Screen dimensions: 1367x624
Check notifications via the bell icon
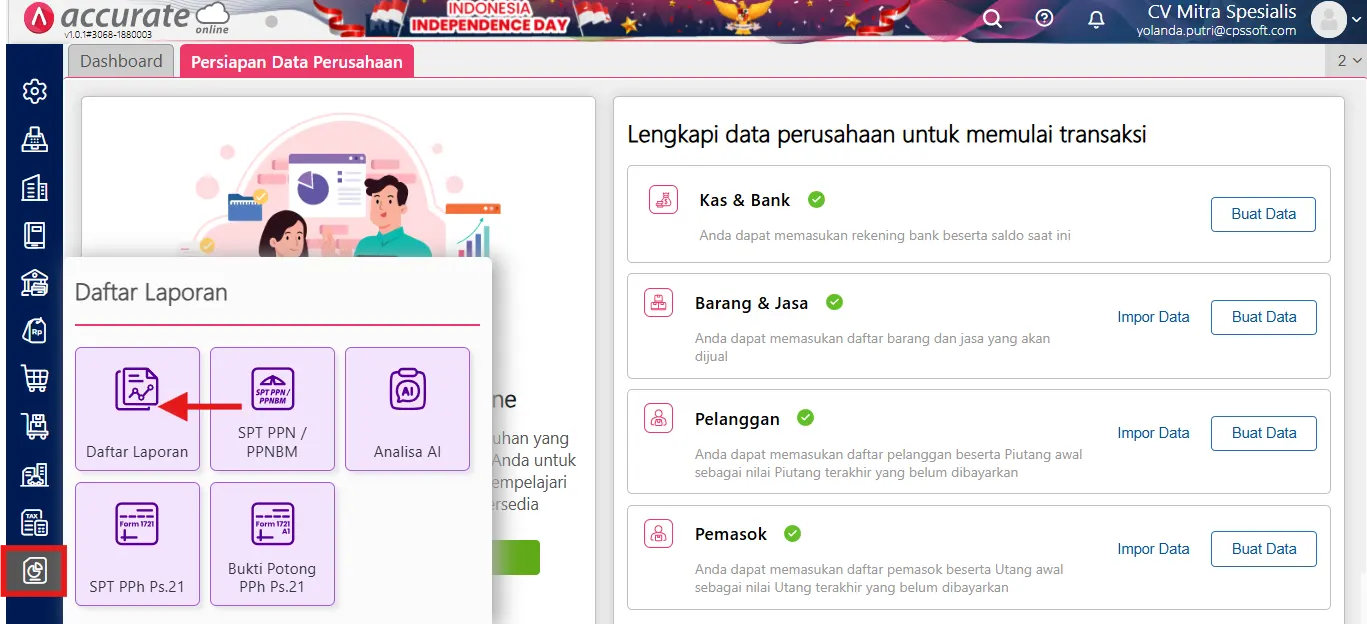pos(1095,19)
